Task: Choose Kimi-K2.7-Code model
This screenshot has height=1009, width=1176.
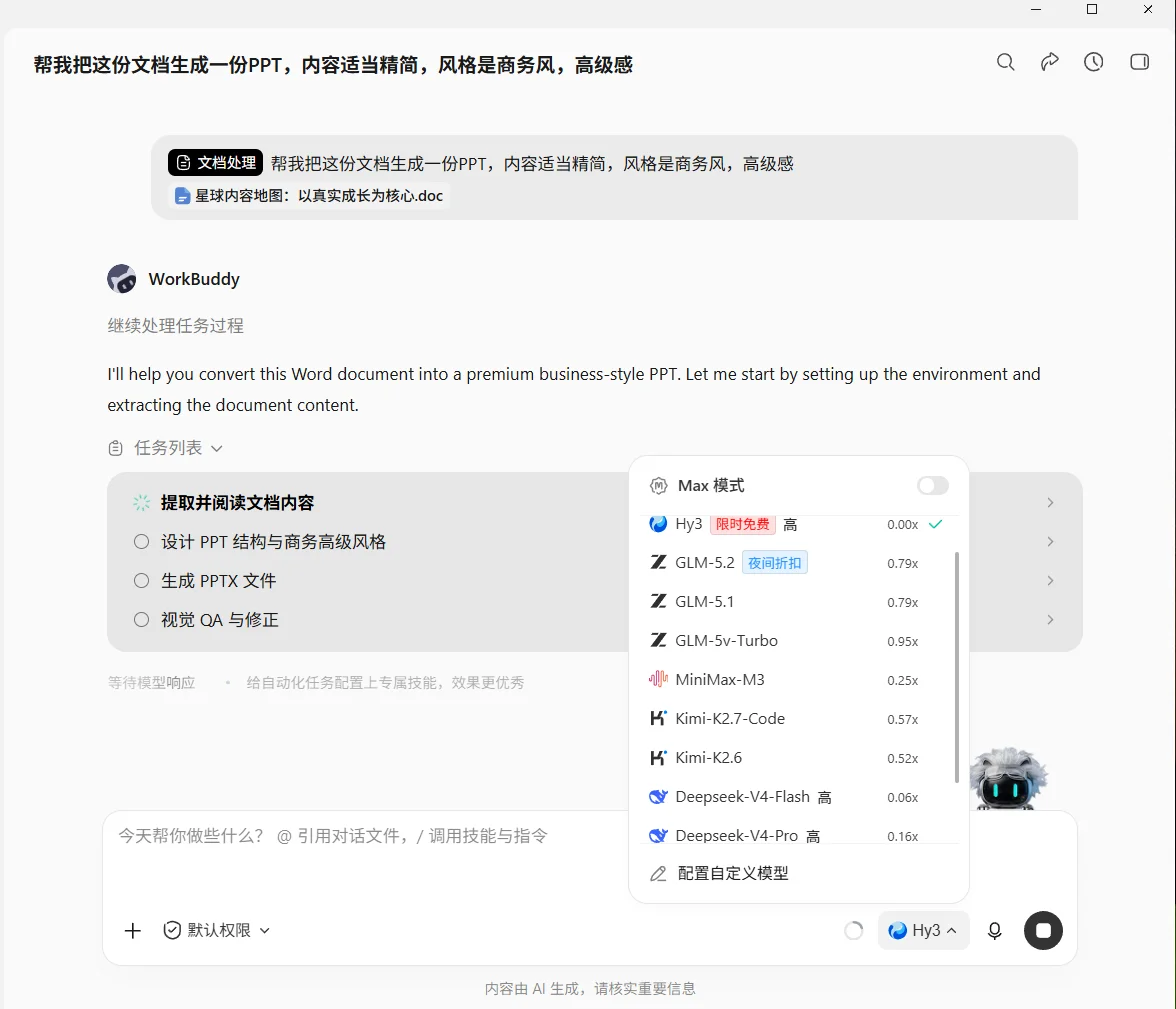Action: [x=797, y=719]
